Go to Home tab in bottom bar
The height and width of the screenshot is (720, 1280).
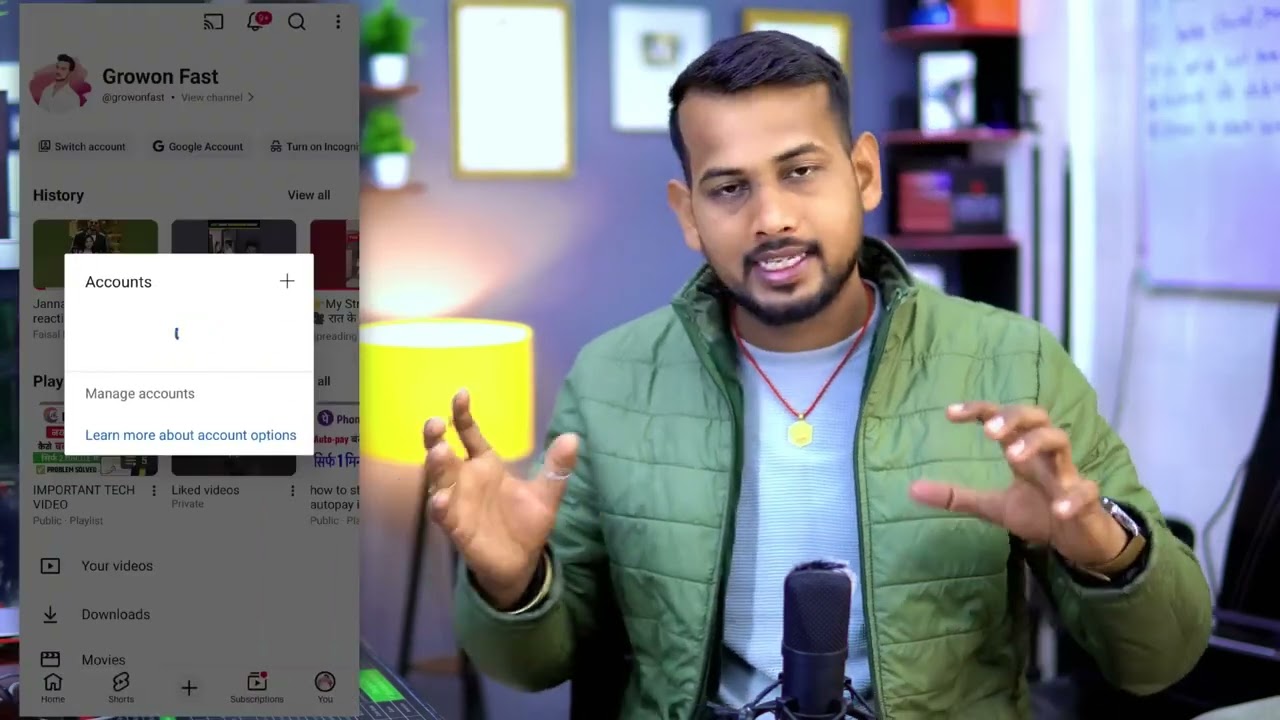53,687
